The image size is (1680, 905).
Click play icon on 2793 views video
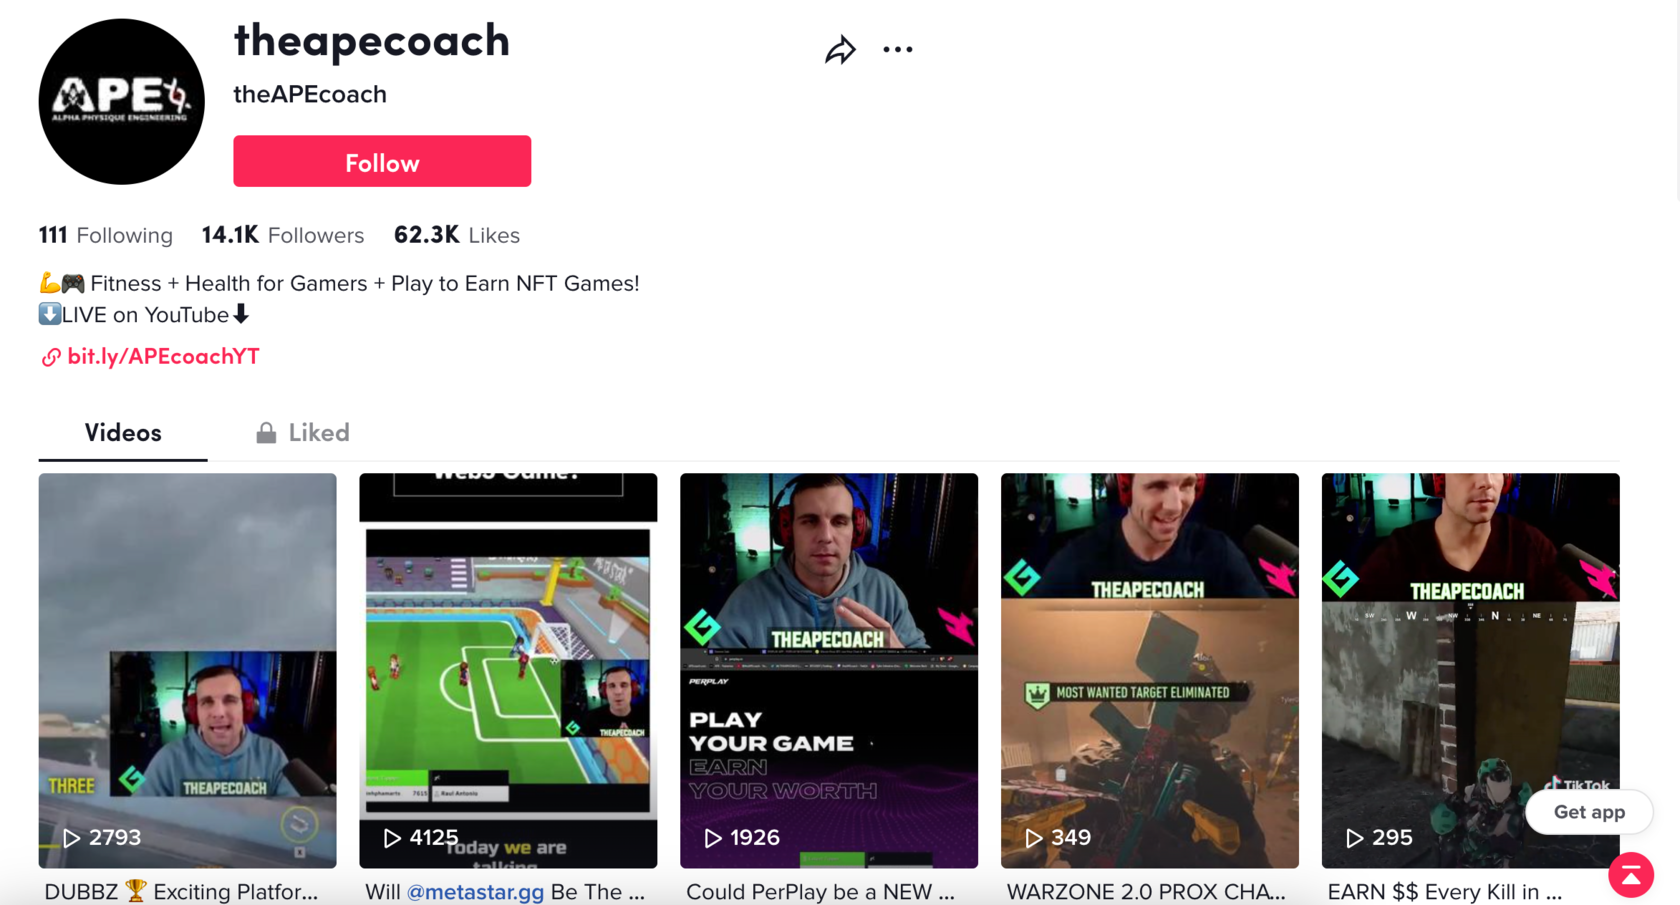(71, 838)
